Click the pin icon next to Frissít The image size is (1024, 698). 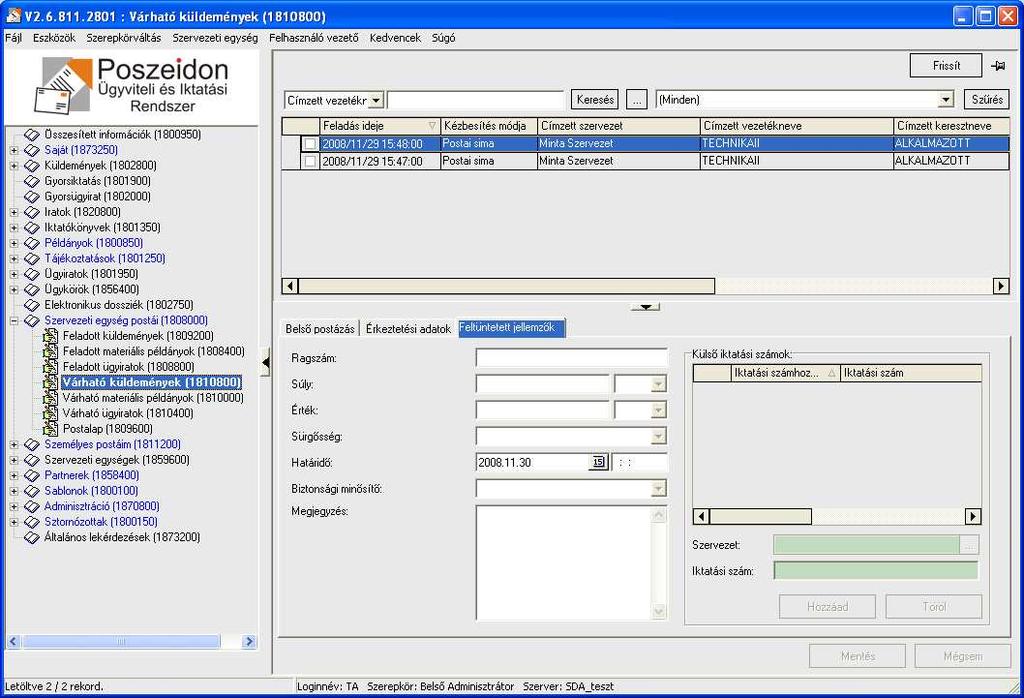click(x=997, y=66)
